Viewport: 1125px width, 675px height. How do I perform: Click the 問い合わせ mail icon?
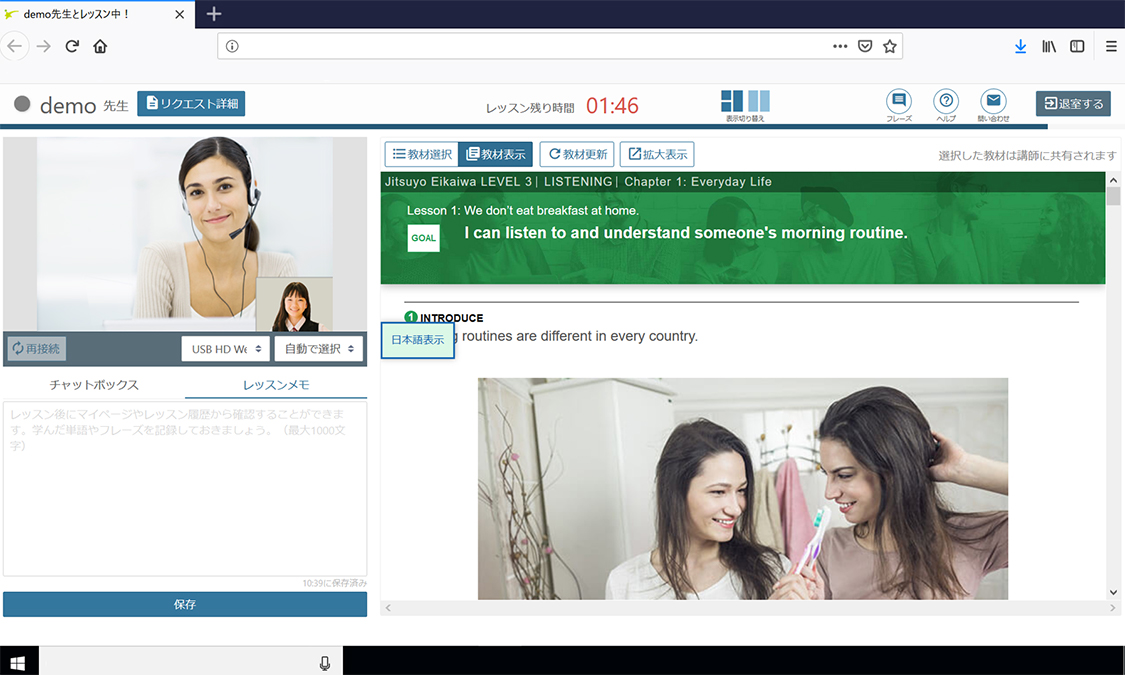pos(993,101)
